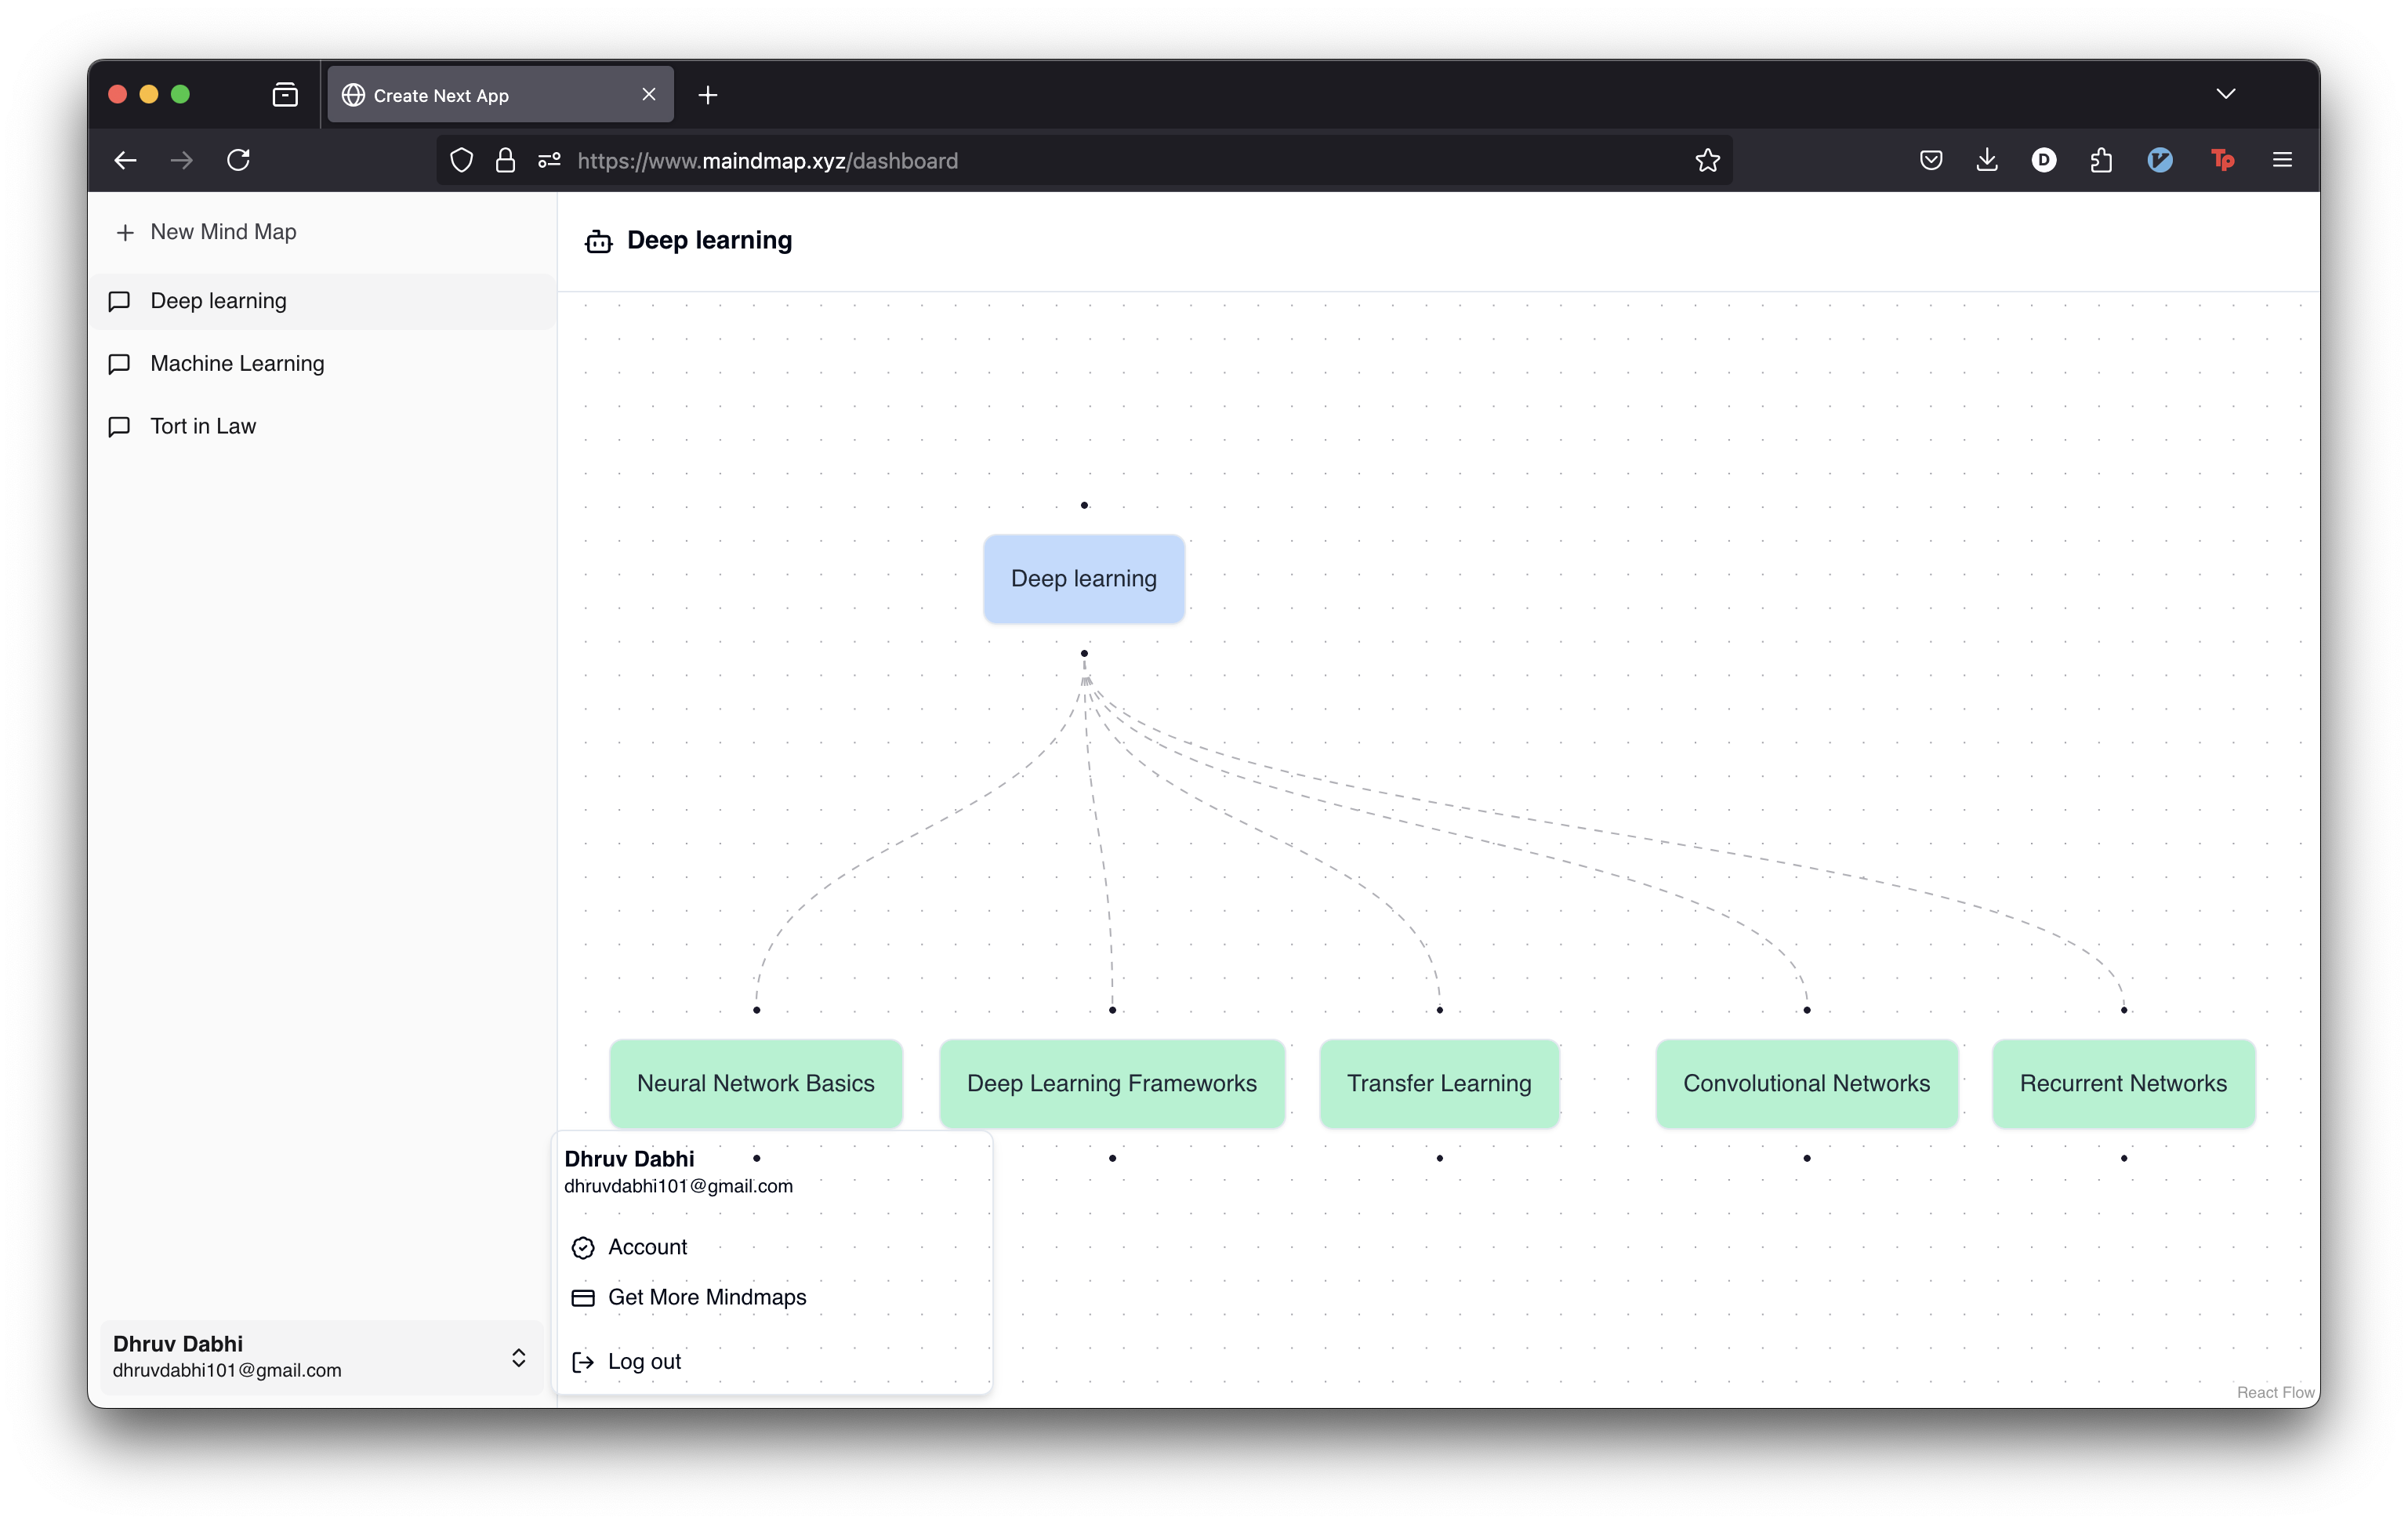Reload the page with the refresh icon

tap(238, 160)
